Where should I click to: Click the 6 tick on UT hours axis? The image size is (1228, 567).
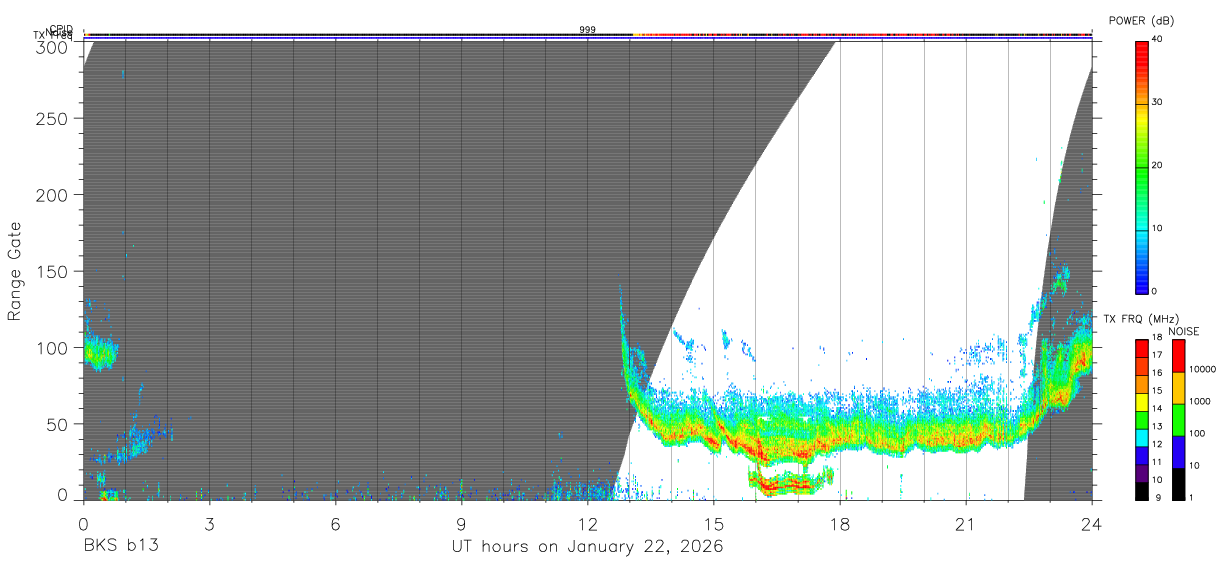(335, 523)
